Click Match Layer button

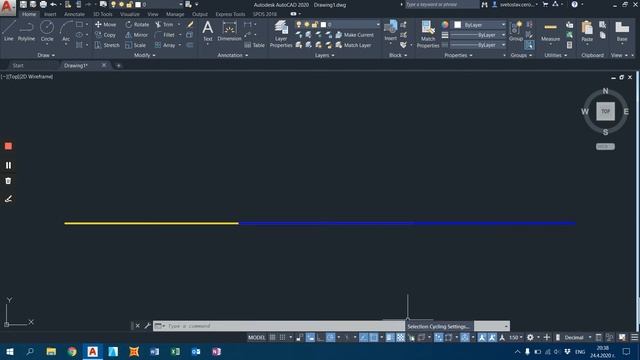tap(353, 45)
